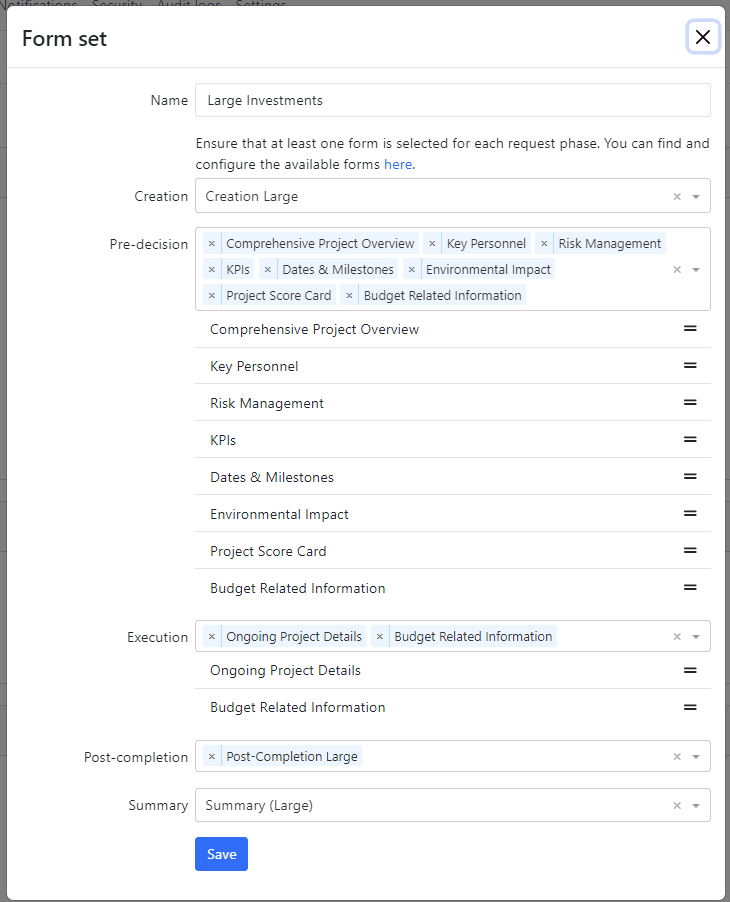Grab reorder handle for Key Personnel row
This screenshot has height=902, width=730.
pos(690,366)
